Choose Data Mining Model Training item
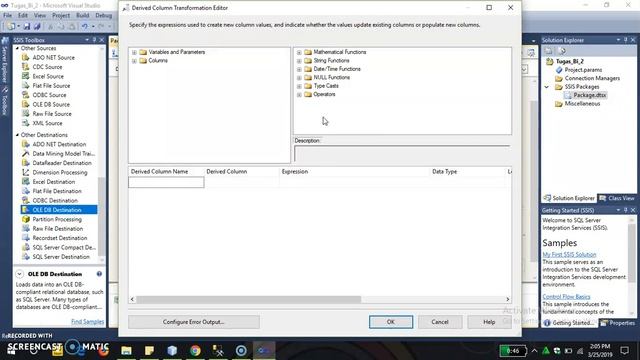640x360 pixels. [63, 154]
